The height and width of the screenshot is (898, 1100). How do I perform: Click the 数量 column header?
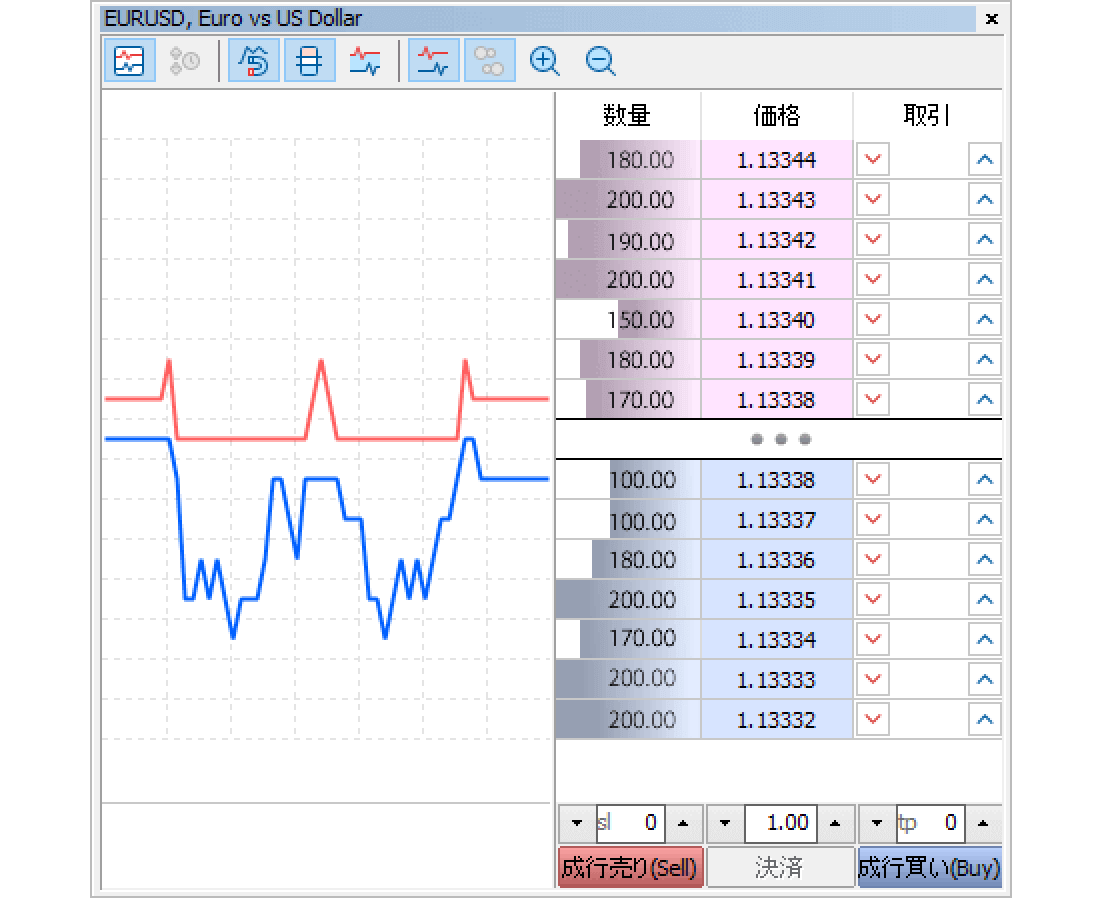[628, 115]
